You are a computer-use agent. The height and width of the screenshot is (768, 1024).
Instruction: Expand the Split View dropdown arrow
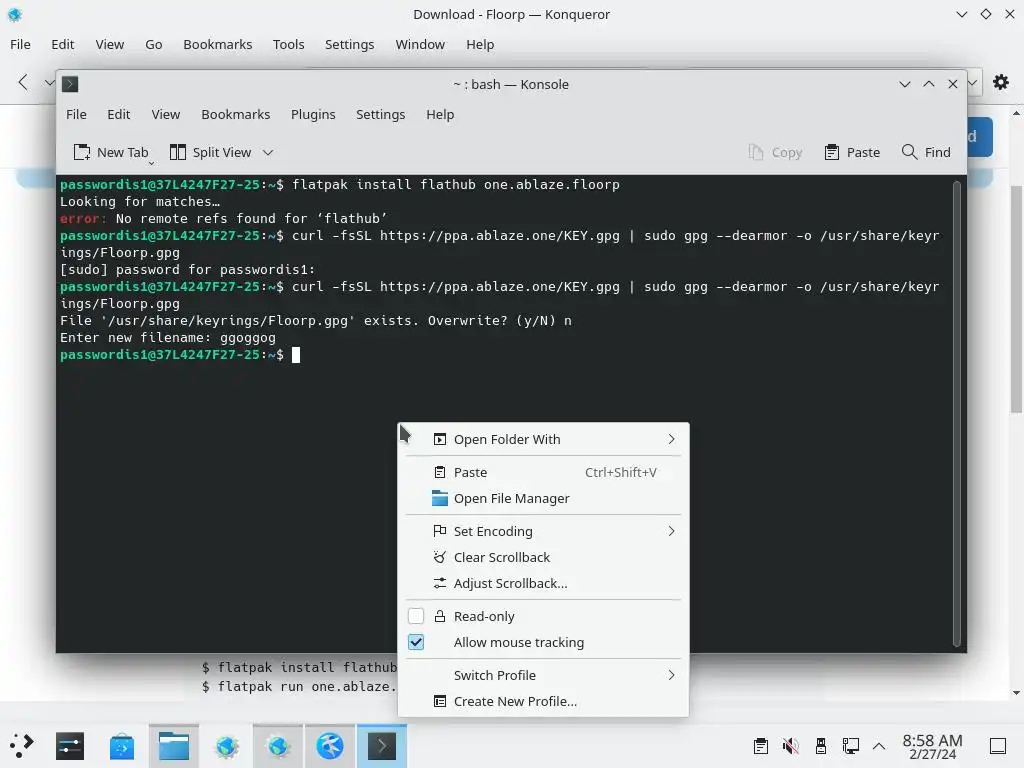click(268, 152)
